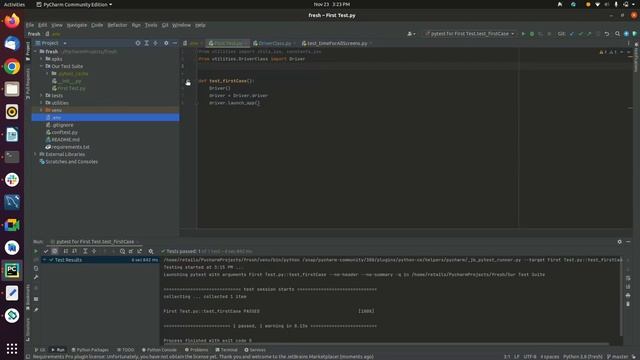Expand all test results icon in Run toolbar
The width and height of the screenshot is (640, 360).
coord(85,251)
